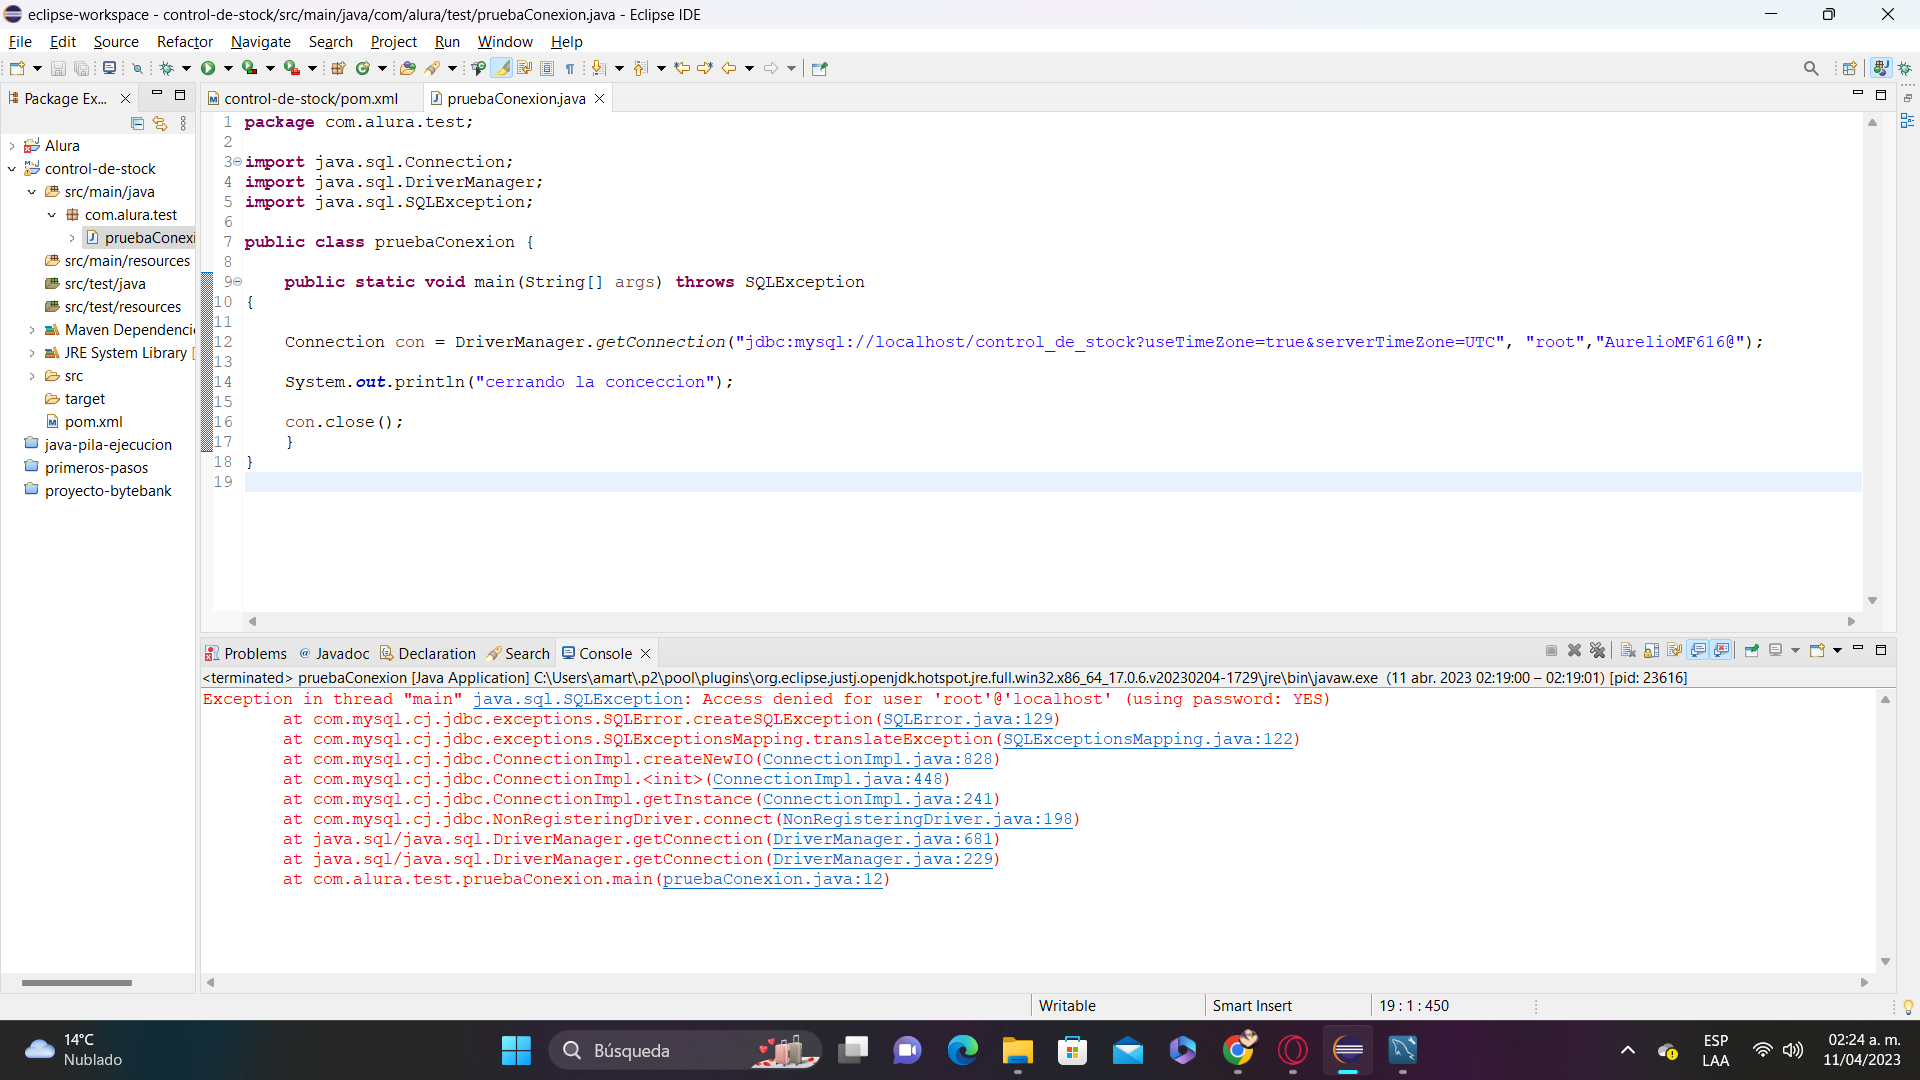This screenshot has height=1080, width=1920.
Task: Click Remove All Terminated Launches icon
Action: tap(1597, 651)
